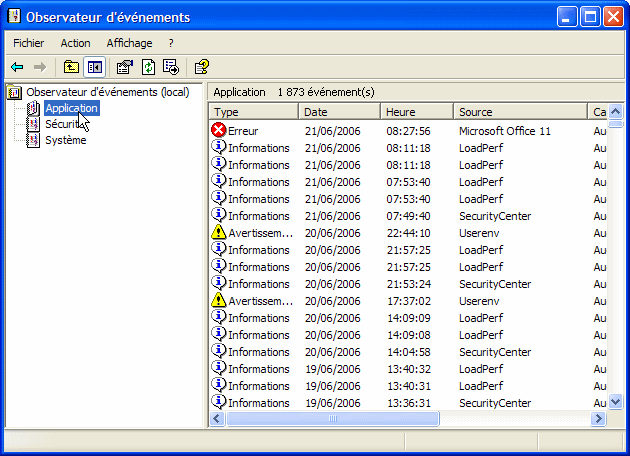This screenshot has height=456, width=630.
Task: Select Observateur d'événements (local) root node
Action: 107,92
